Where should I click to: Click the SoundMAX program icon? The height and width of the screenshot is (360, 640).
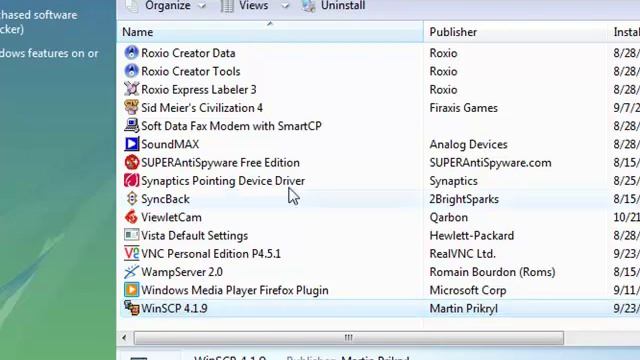pyautogui.click(x=131, y=144)
